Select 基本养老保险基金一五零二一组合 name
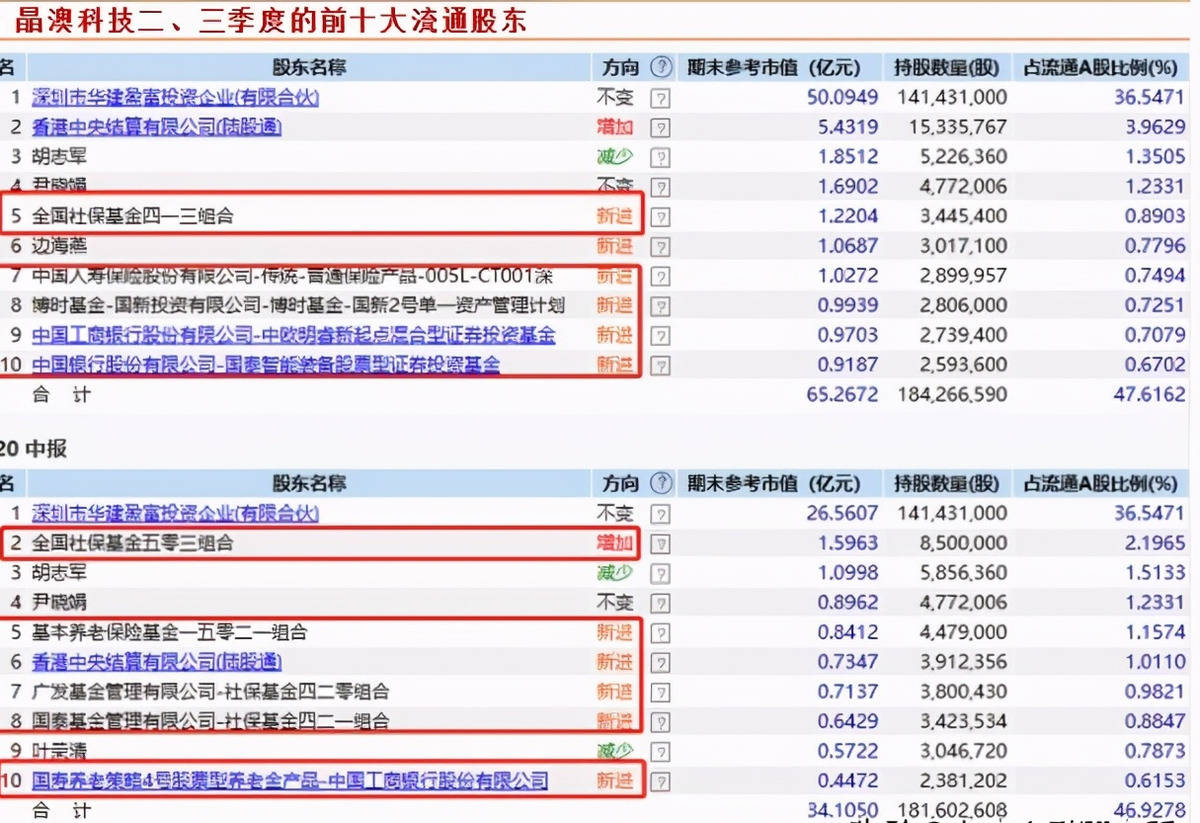The image size is (1200, 823). coord(170,632)
